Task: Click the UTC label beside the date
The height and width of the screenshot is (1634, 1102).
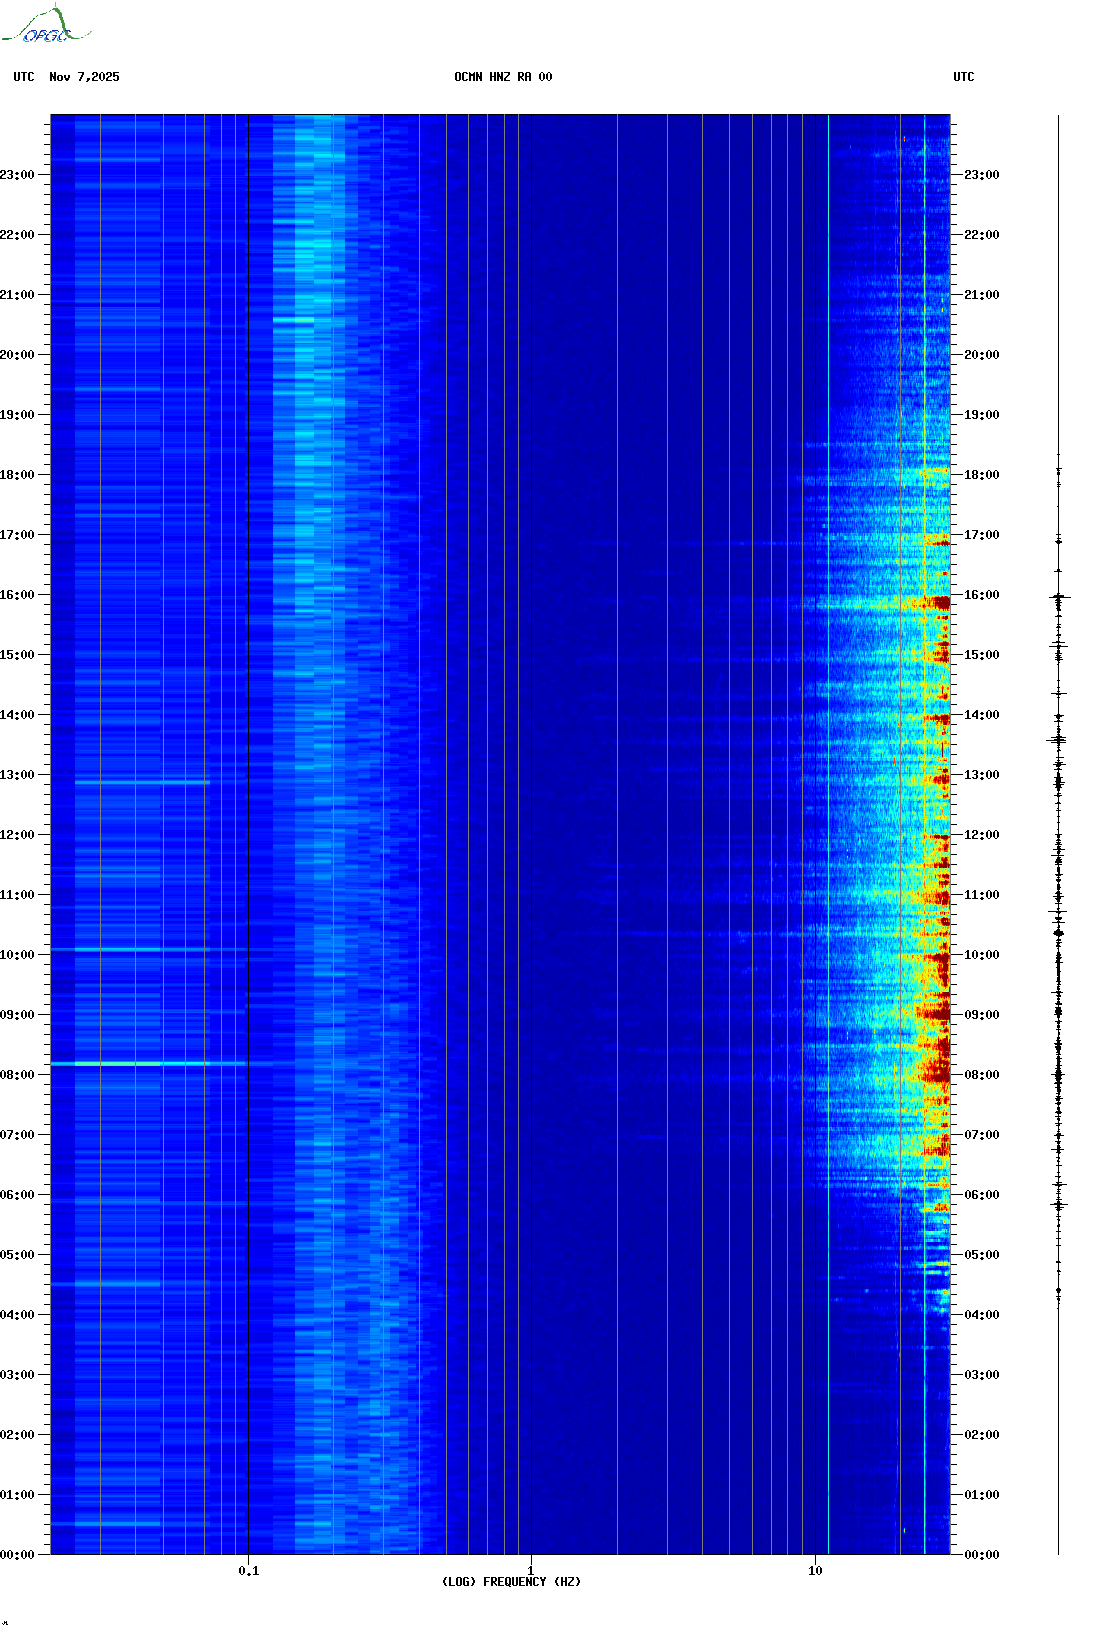Action: (24, 77)
